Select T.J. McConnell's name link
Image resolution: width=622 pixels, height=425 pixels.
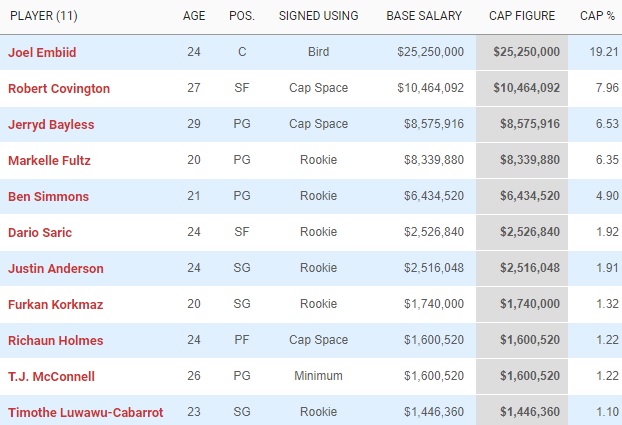coord(51,376)
